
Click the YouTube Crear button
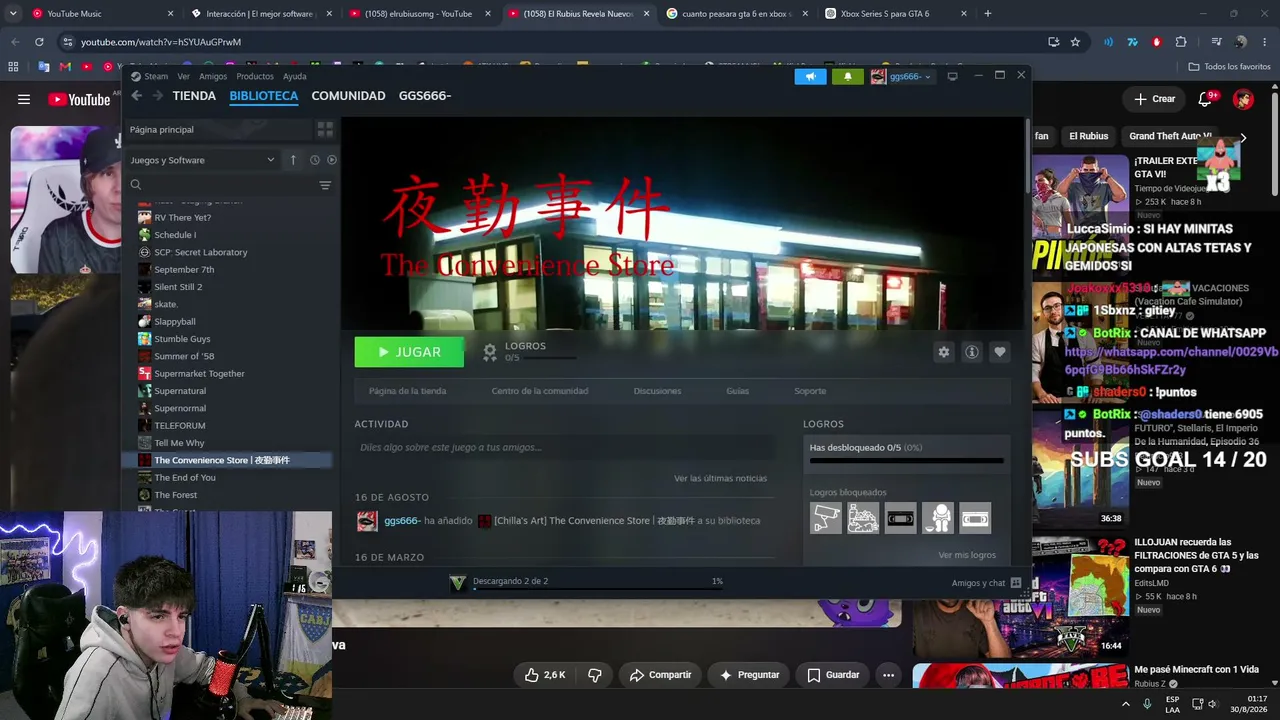point(1154,99)
